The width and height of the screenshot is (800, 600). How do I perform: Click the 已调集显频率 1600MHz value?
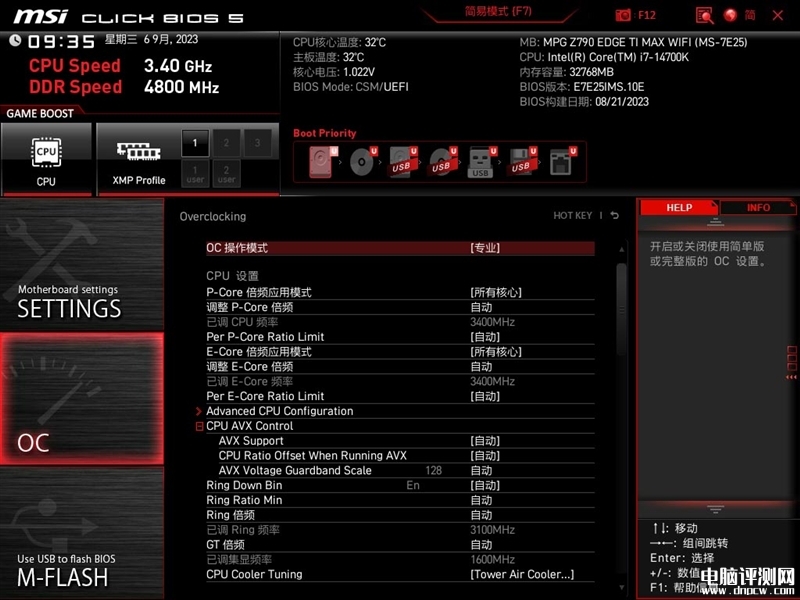(x=492, y=559)
